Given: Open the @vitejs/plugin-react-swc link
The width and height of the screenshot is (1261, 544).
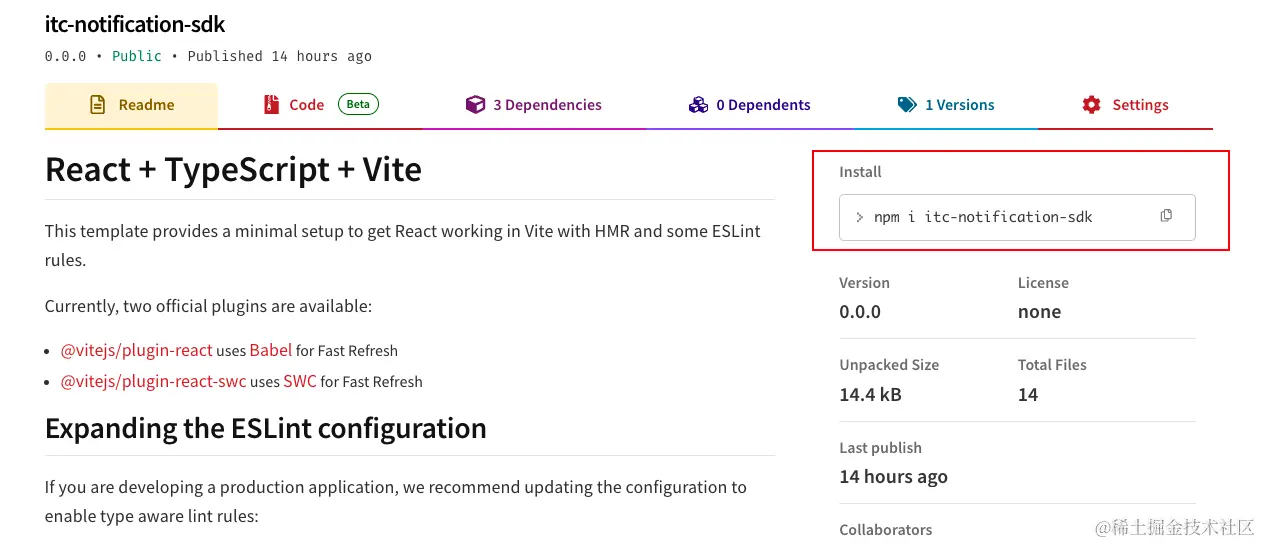Looking at the screenshot, I should click(x=154, y=381).
